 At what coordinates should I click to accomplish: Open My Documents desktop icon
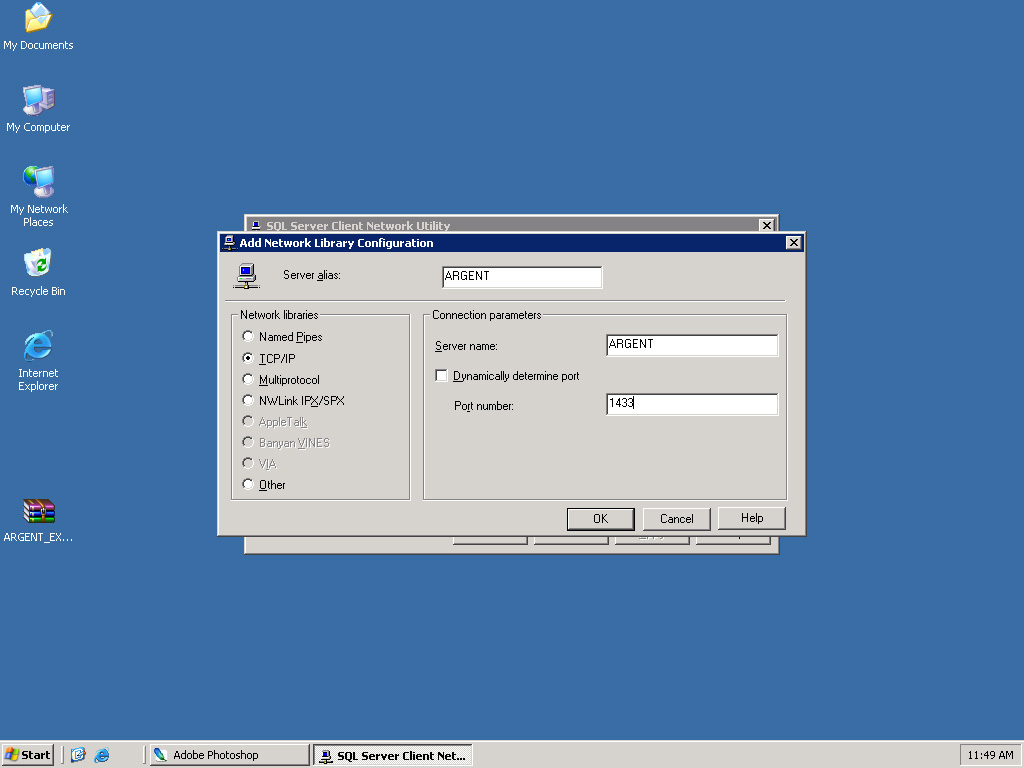(38, 19)
